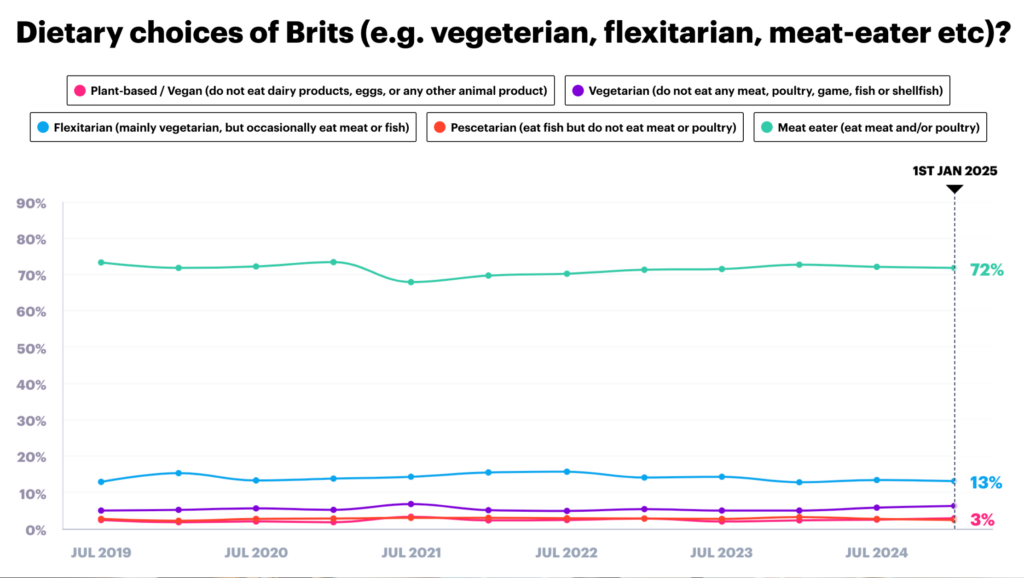Select the Flexitarian data point at JUL 2022
The image size is (1024, 578).
tap(567, 471)
